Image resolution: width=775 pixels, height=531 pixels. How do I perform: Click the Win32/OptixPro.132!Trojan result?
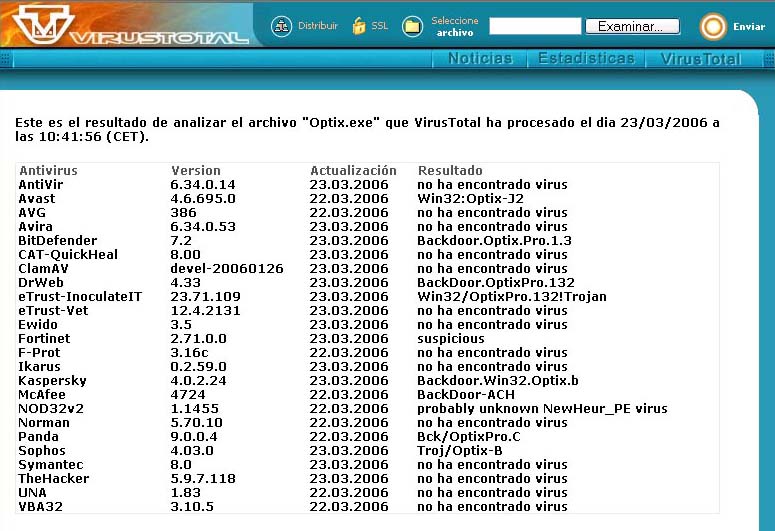(512, 297)
